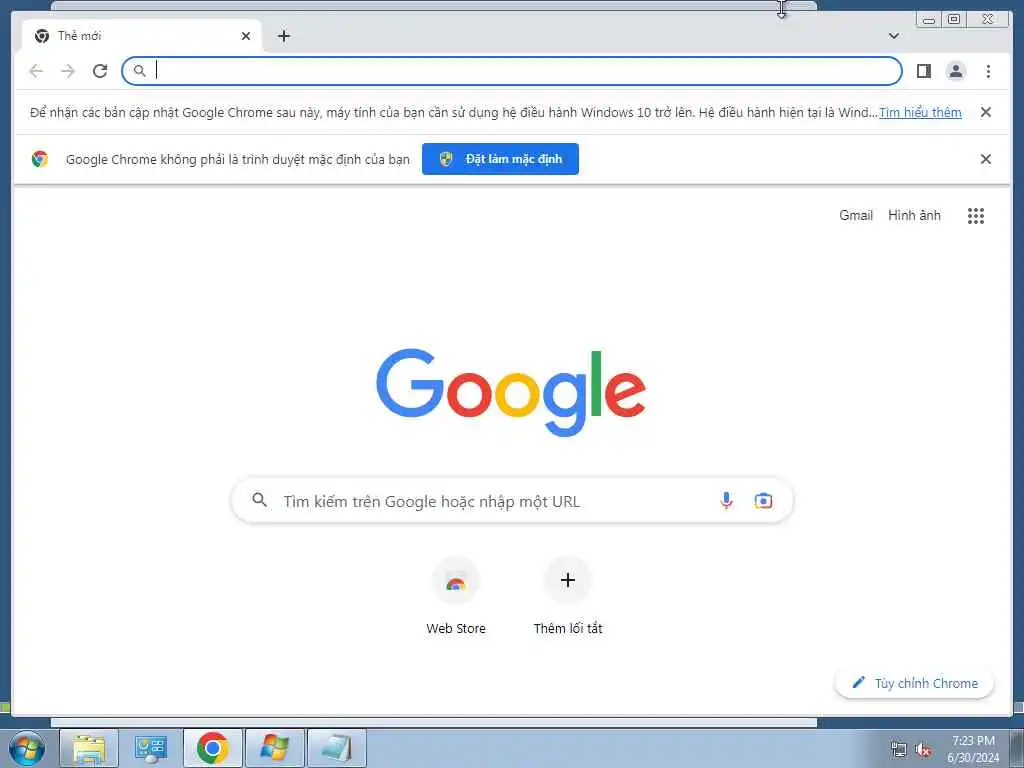Click the network tray icon
This screenshot has height=768, width=1024.
coord(899,750)
